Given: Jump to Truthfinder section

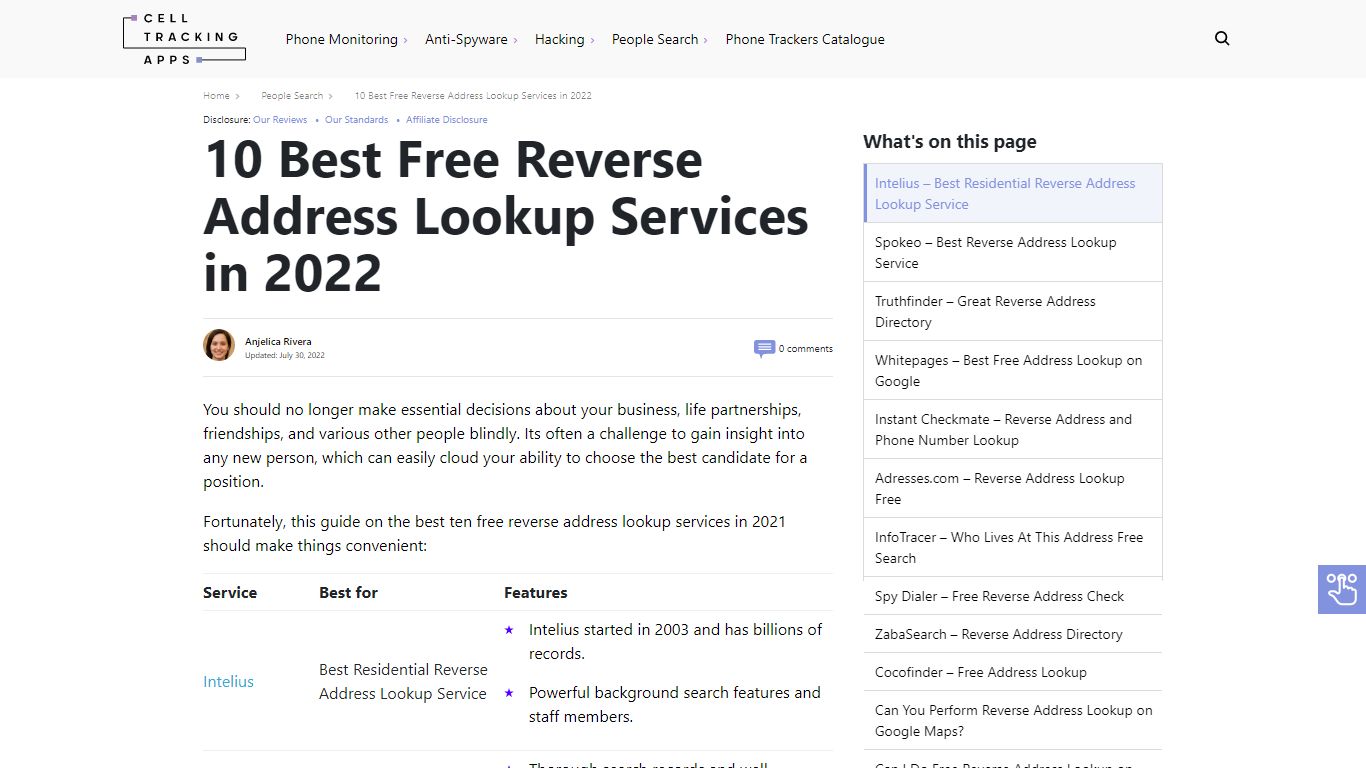Looking at the screenshot, I should tap(1013, 311).
